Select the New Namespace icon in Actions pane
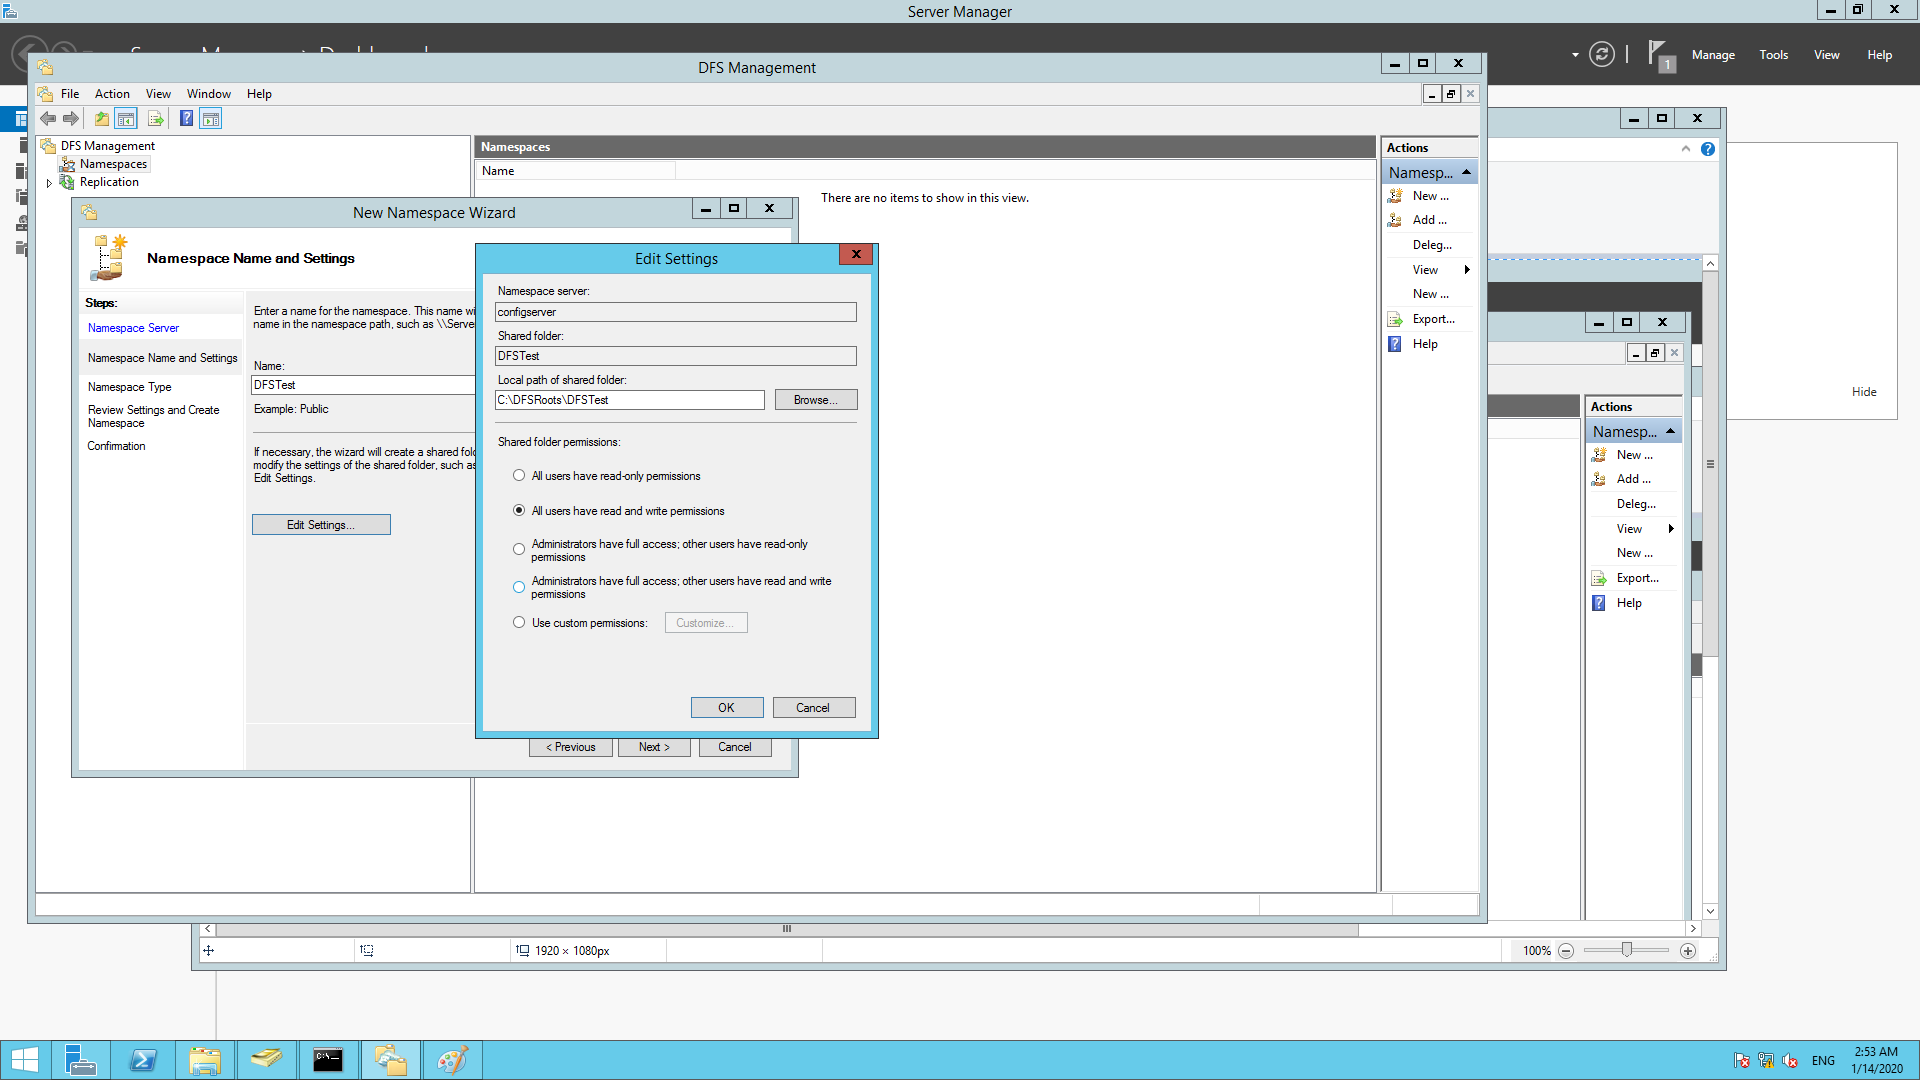The image size is (1920, 1080). 1396,195
